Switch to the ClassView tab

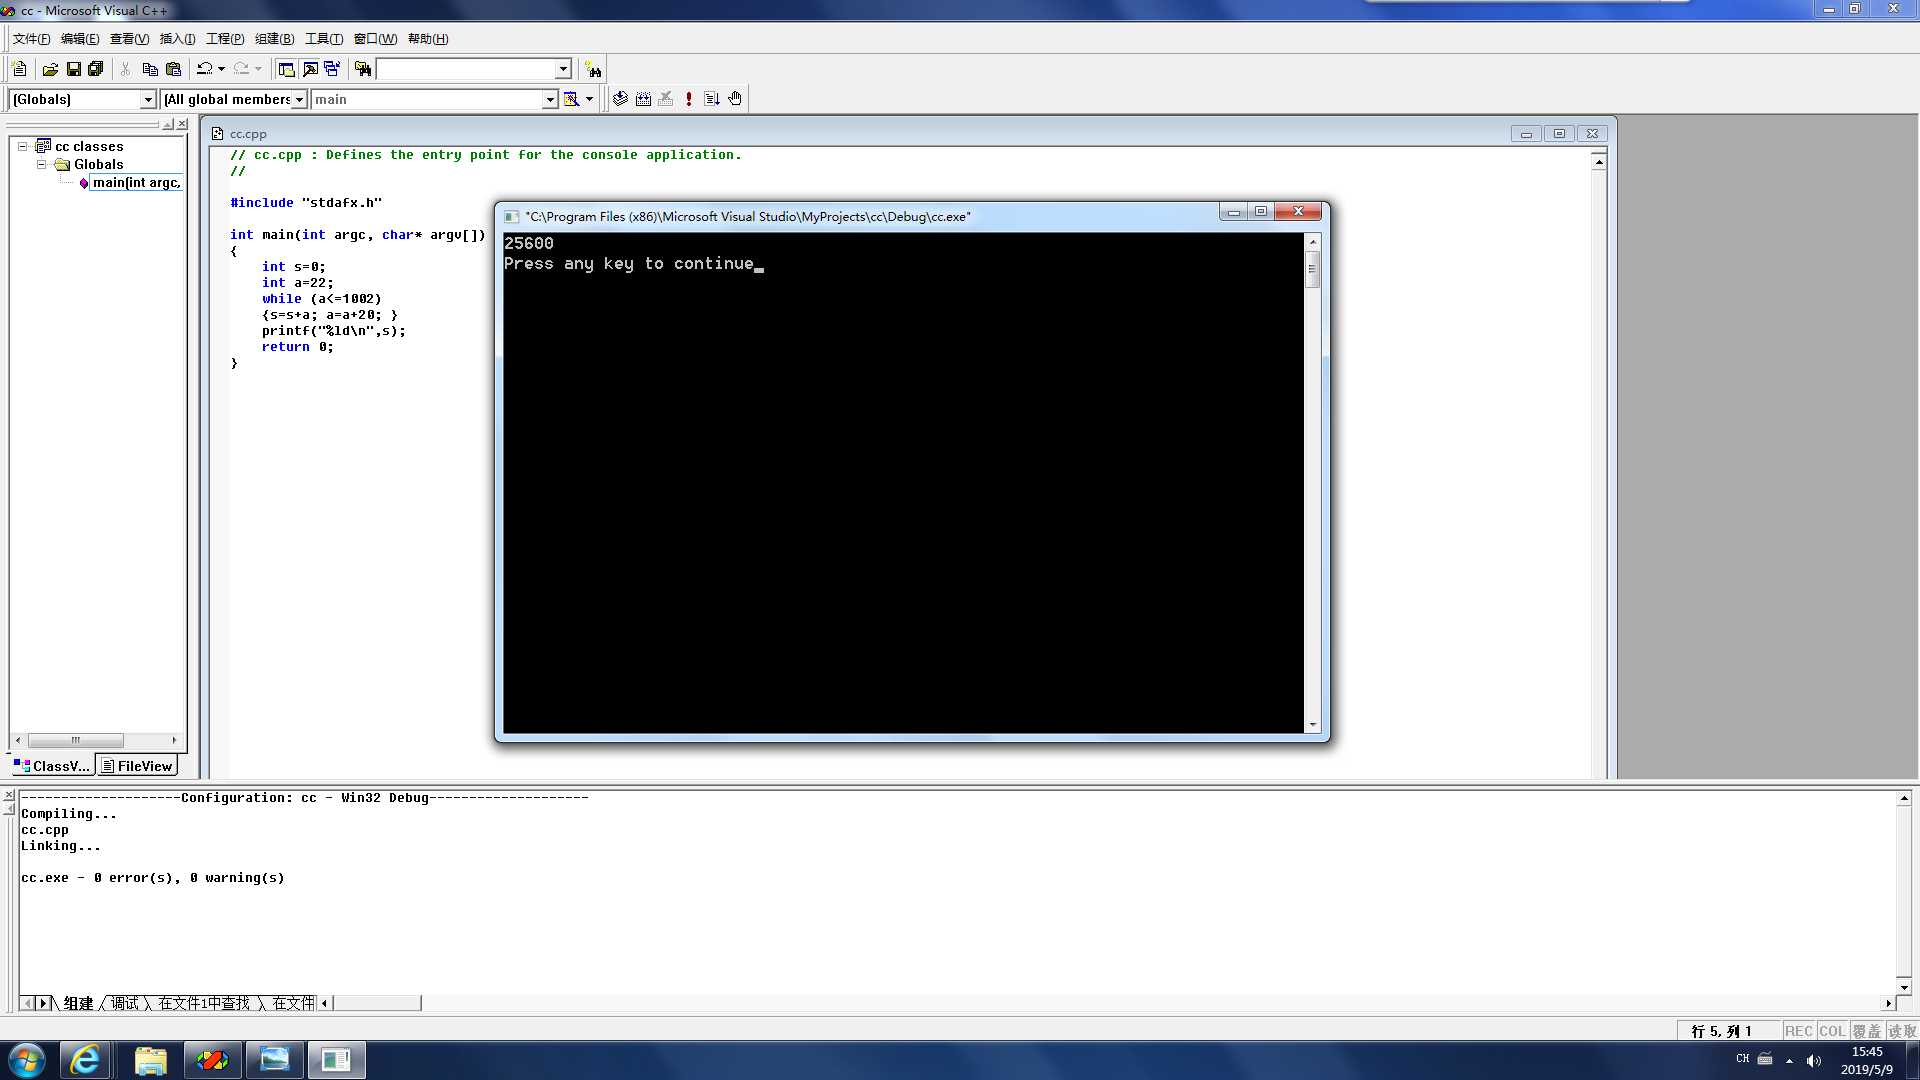click(x=52, y=766)
